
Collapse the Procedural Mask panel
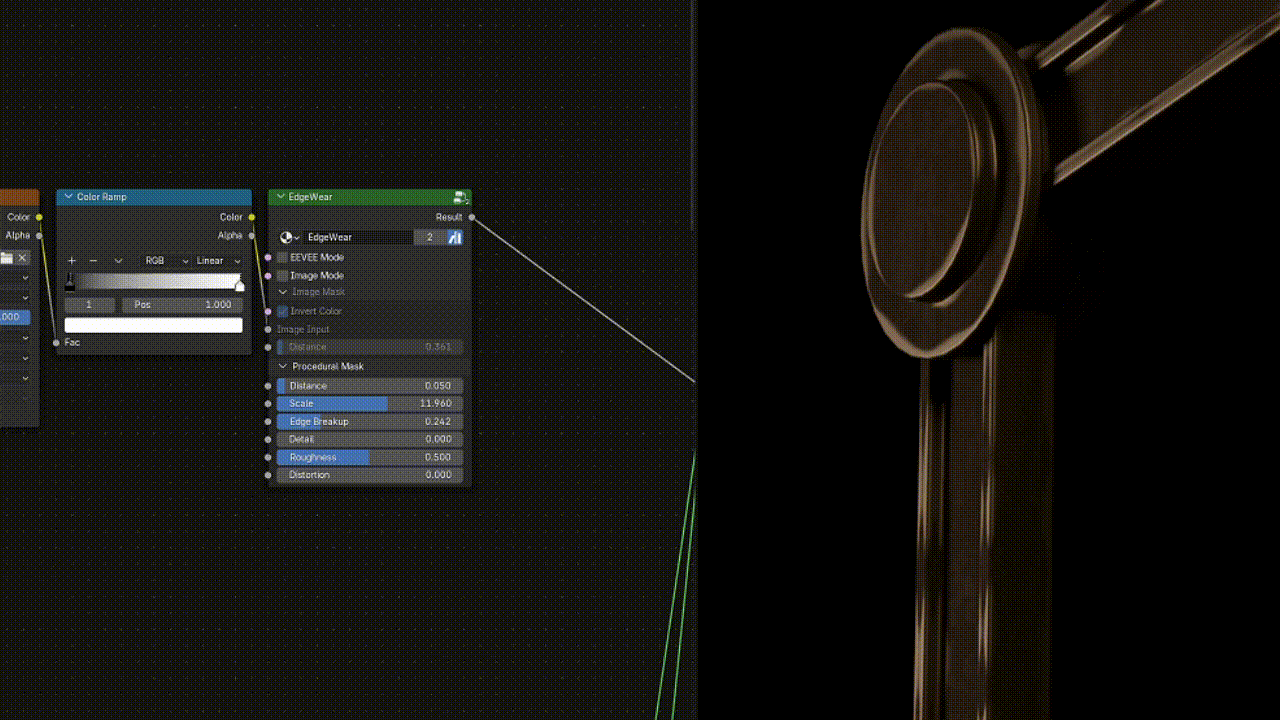tap(283, 366)
